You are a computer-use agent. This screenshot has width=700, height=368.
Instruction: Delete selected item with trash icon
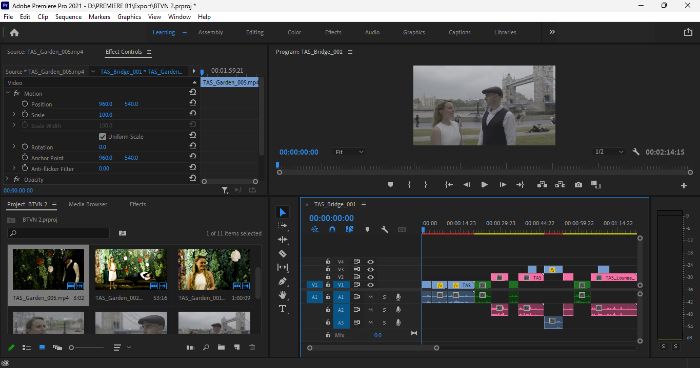point(252,347)
